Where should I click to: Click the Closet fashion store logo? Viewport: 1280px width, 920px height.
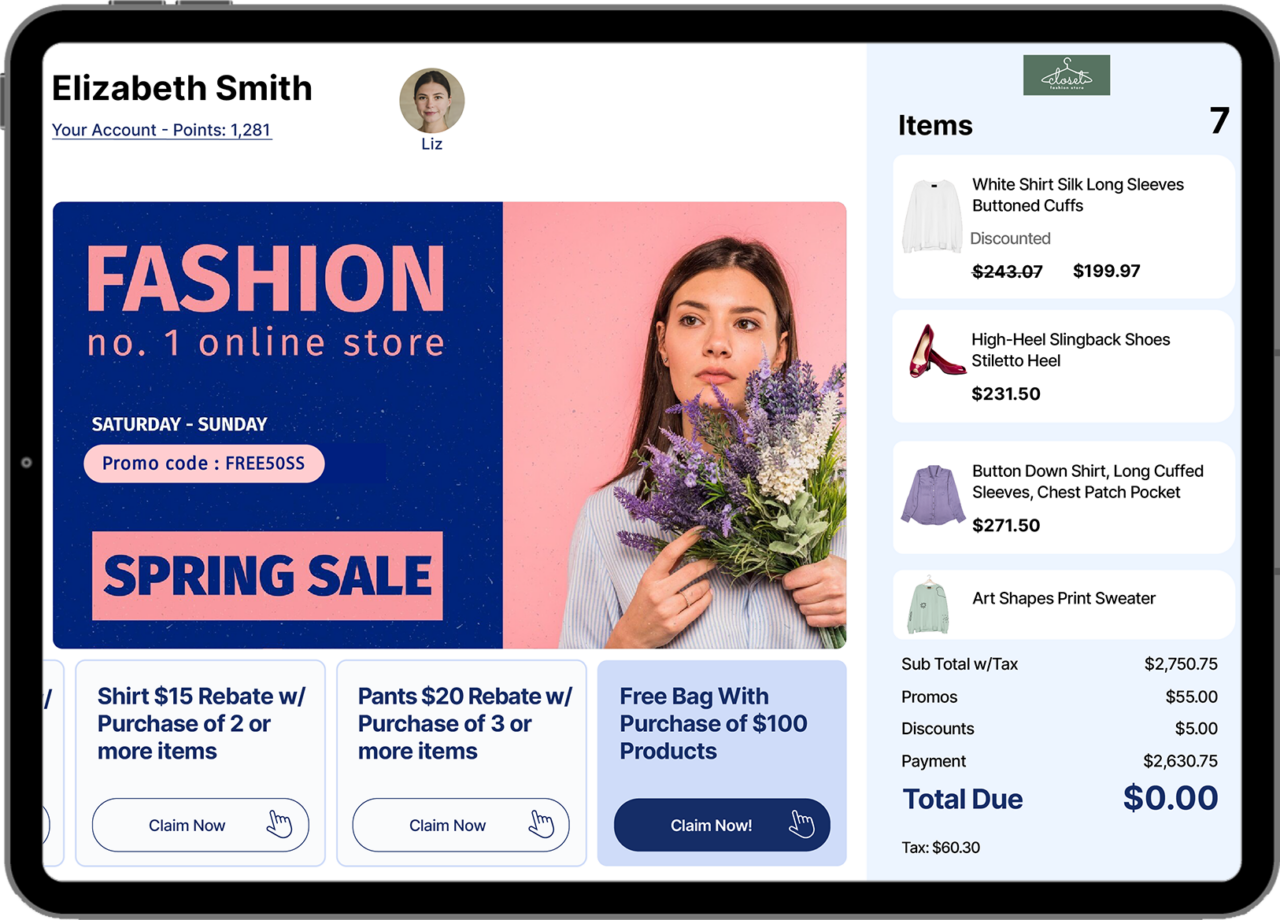coord(1066,76)
